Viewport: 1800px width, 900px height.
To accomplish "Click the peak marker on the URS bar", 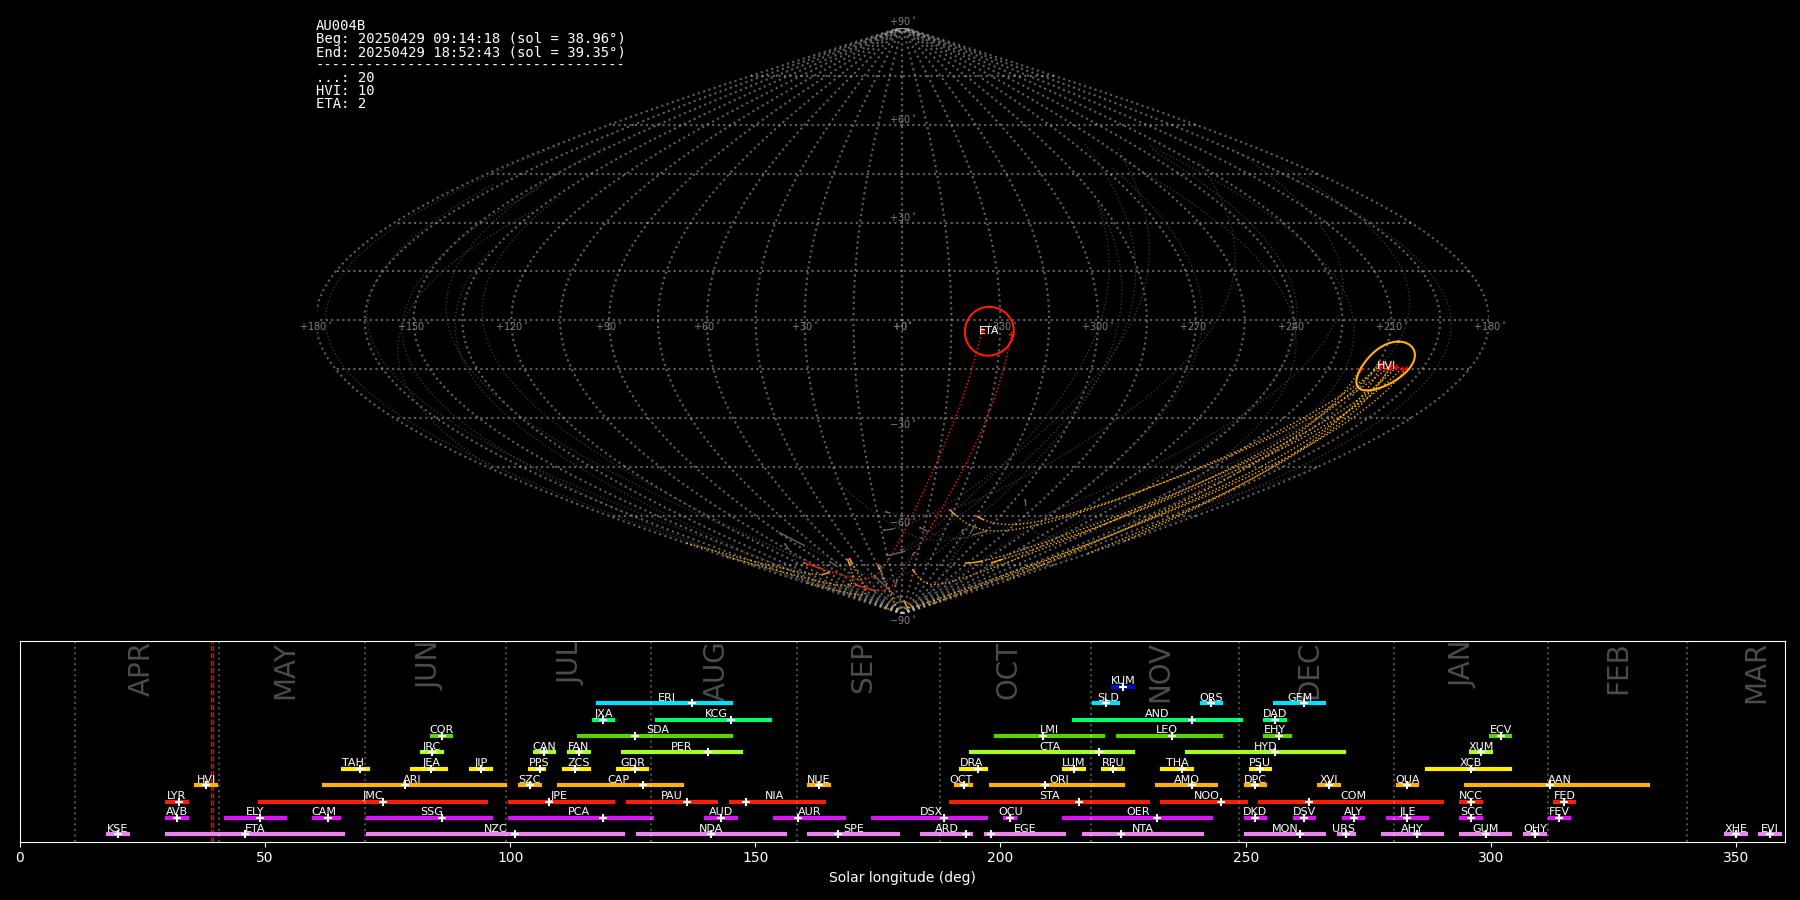I will coord(1346,834).
